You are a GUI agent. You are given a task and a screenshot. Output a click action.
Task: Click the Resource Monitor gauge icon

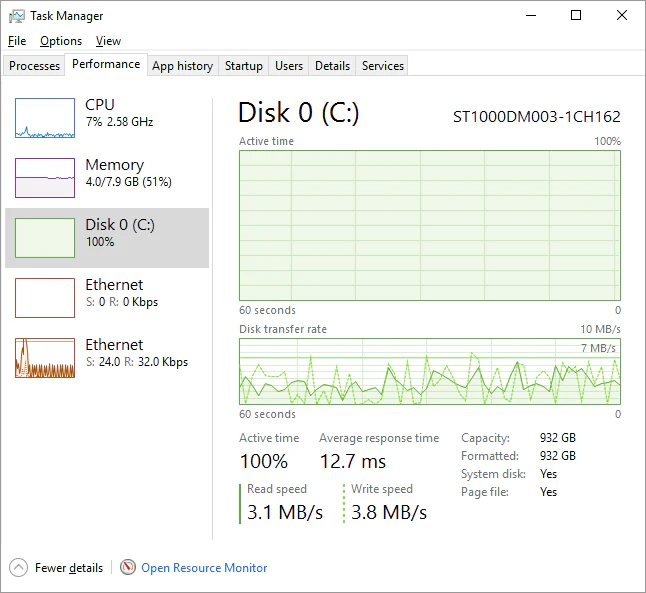click(127, 567)
